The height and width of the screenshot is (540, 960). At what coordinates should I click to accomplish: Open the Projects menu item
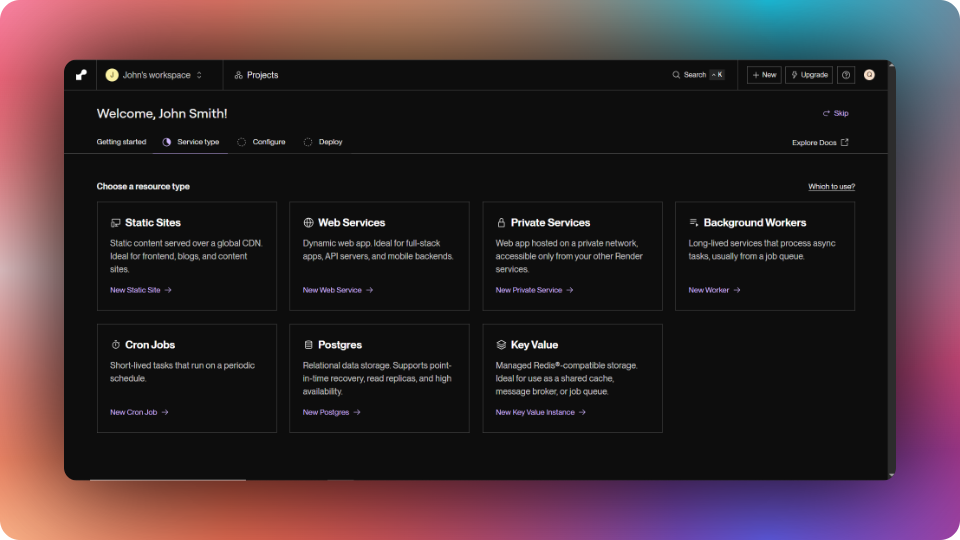[x=257, y=75]
